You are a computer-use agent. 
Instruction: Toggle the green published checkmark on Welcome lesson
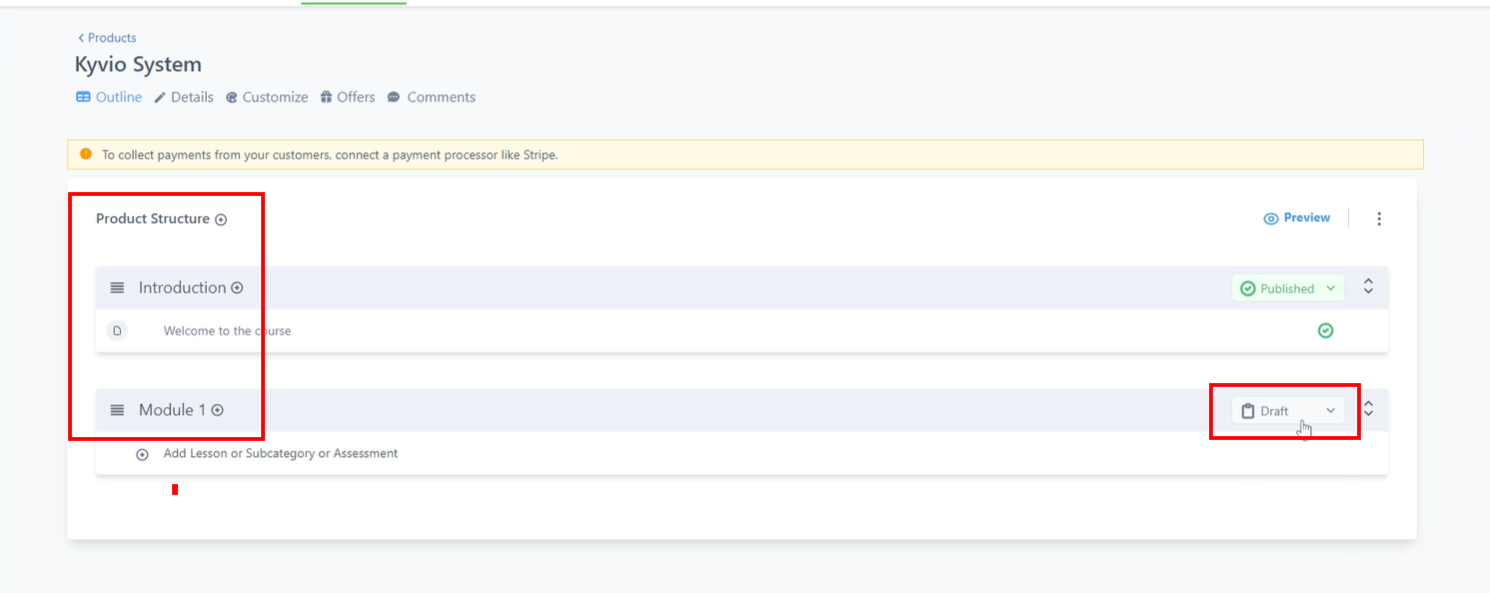point(1325,331)
